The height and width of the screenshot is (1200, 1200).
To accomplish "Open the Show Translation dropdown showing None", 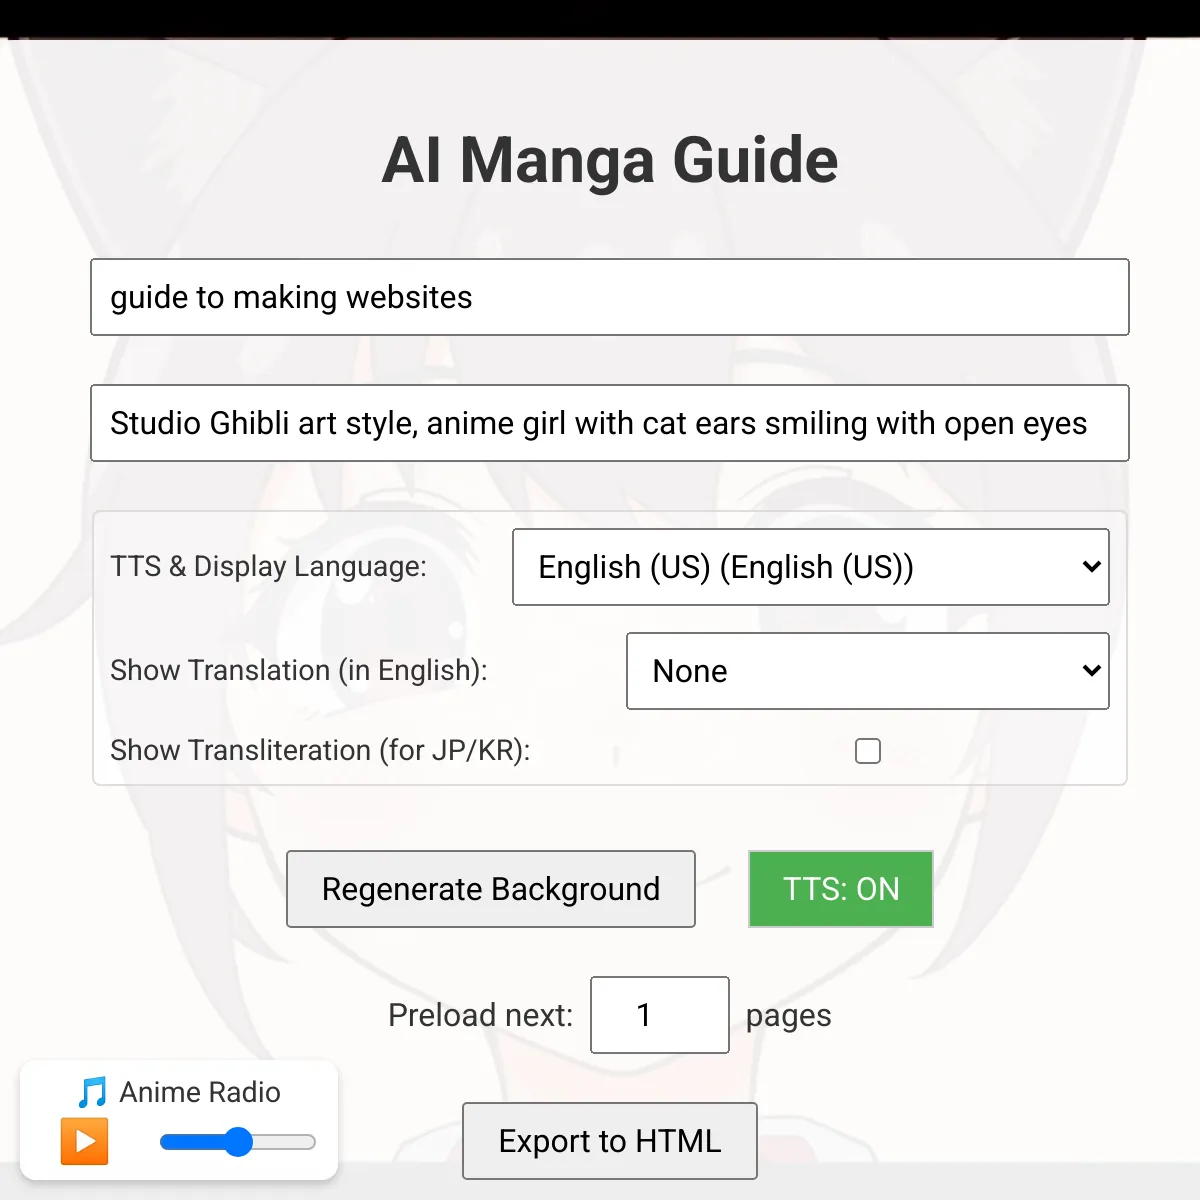I will click(x=866, y=671).
